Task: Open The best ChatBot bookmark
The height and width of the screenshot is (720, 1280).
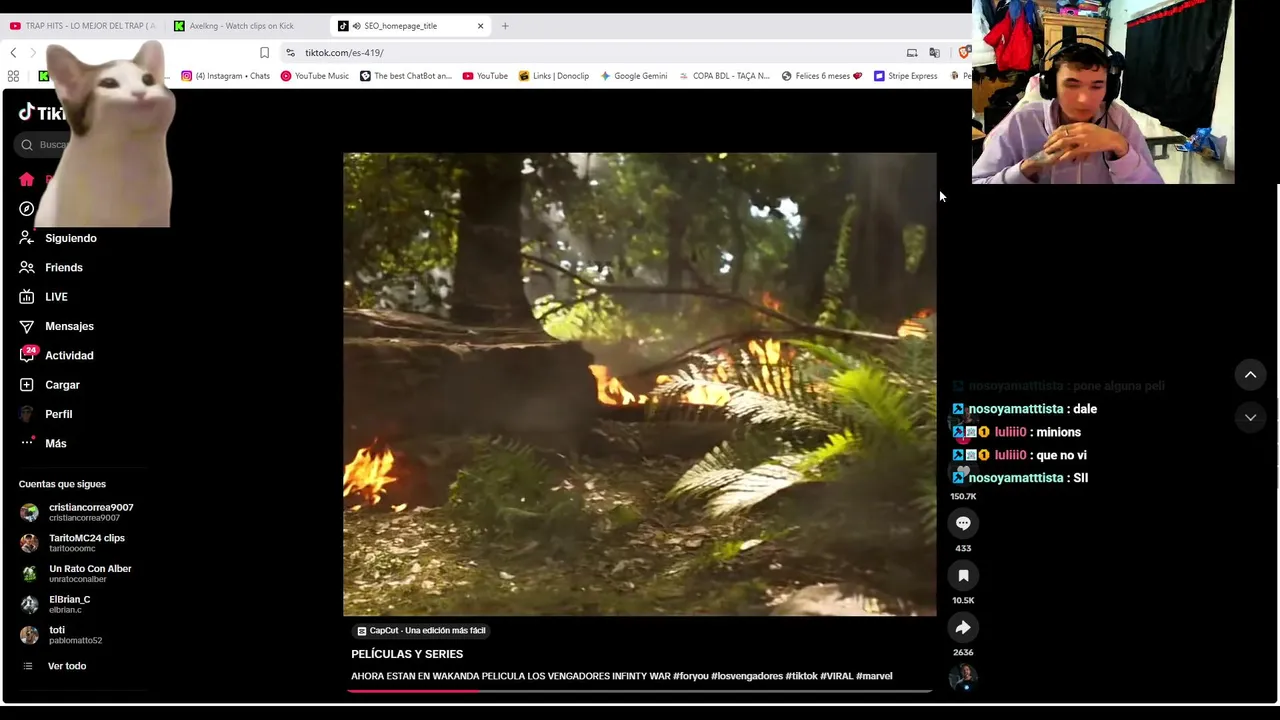Action: pyautogui.click(x=406, y=76)
